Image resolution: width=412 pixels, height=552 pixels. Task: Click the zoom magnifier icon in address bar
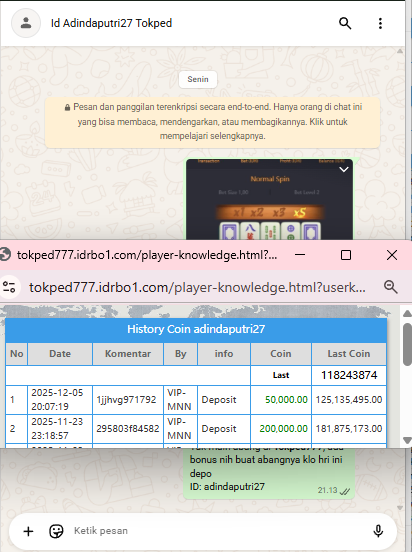pos(391,287)
